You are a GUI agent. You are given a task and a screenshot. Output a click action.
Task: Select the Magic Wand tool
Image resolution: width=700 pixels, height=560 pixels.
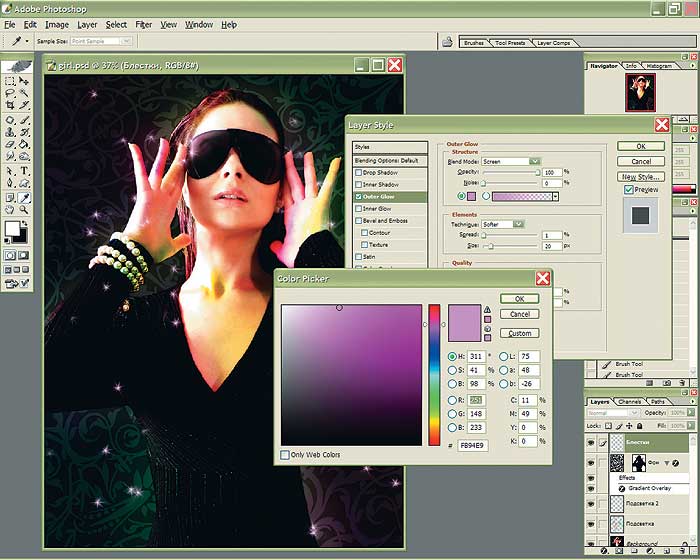click(x=24, y=93)
